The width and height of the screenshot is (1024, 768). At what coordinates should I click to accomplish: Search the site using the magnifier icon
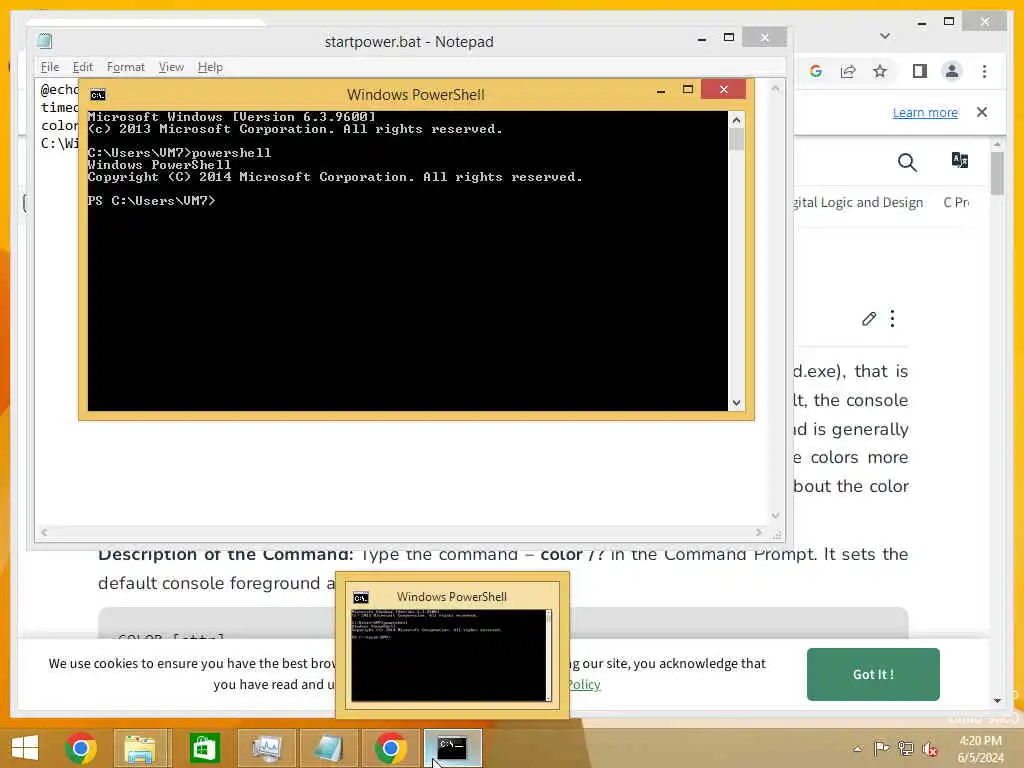907,162
